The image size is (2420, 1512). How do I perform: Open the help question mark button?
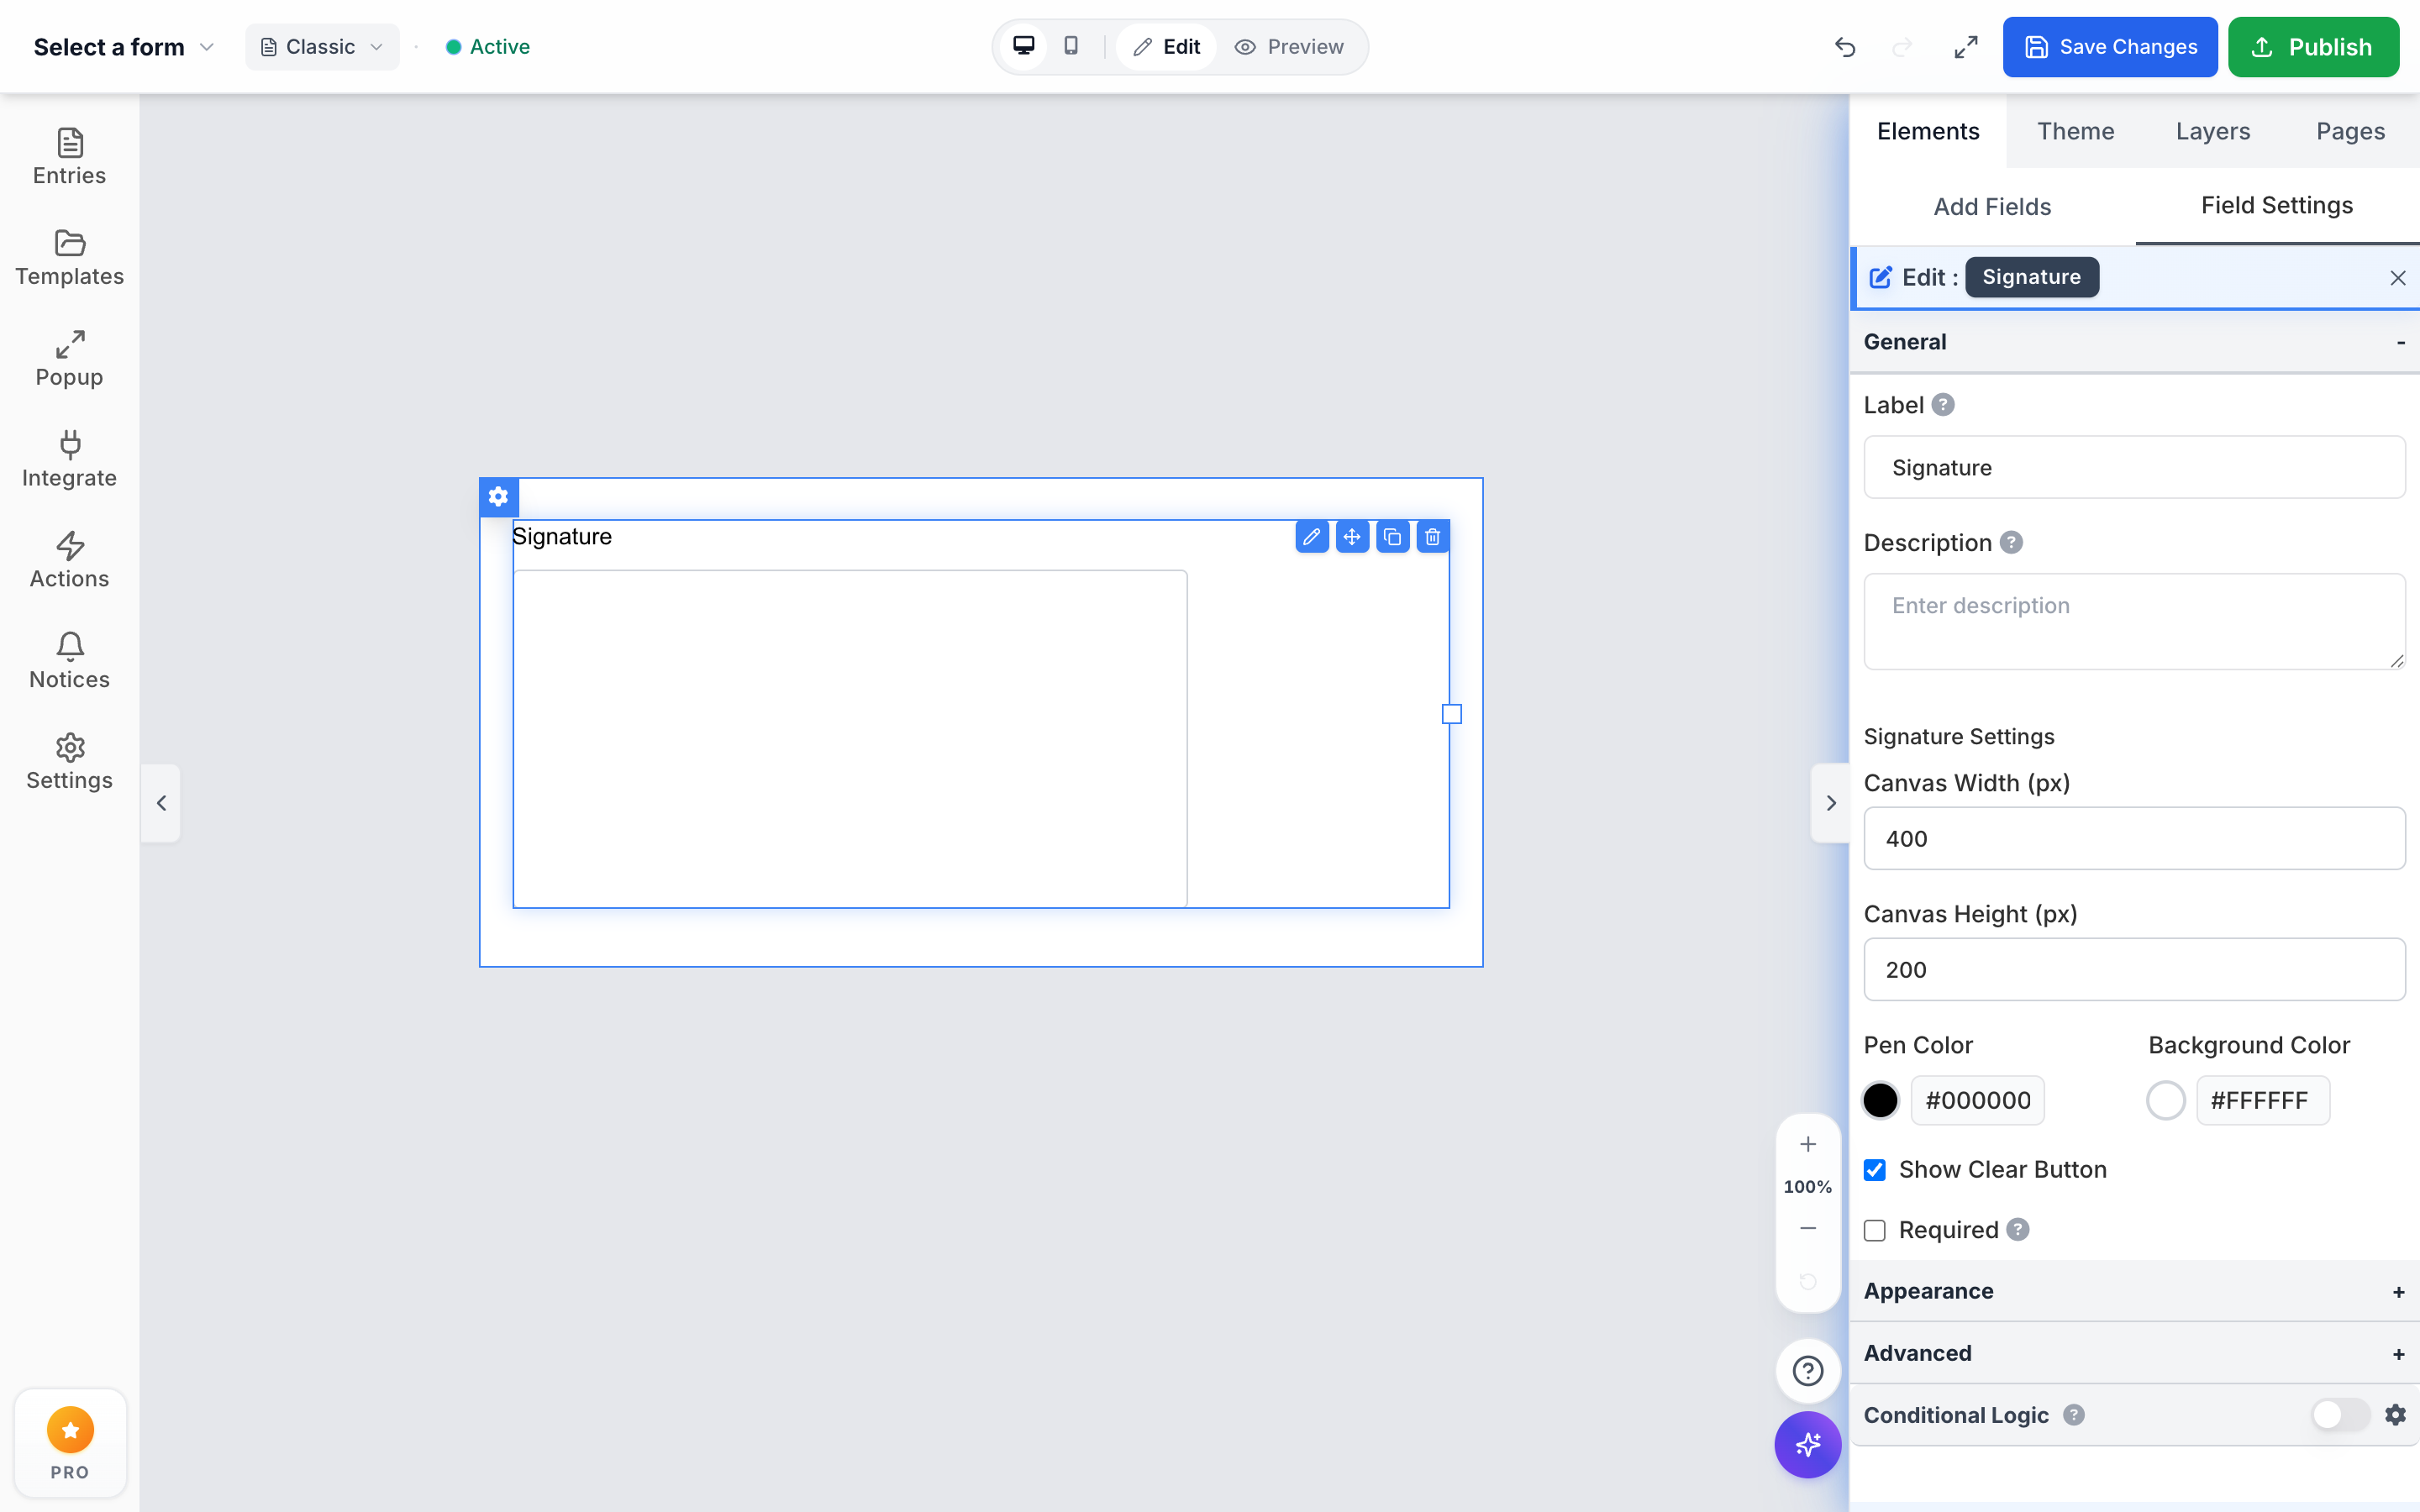[1808, 1370]
